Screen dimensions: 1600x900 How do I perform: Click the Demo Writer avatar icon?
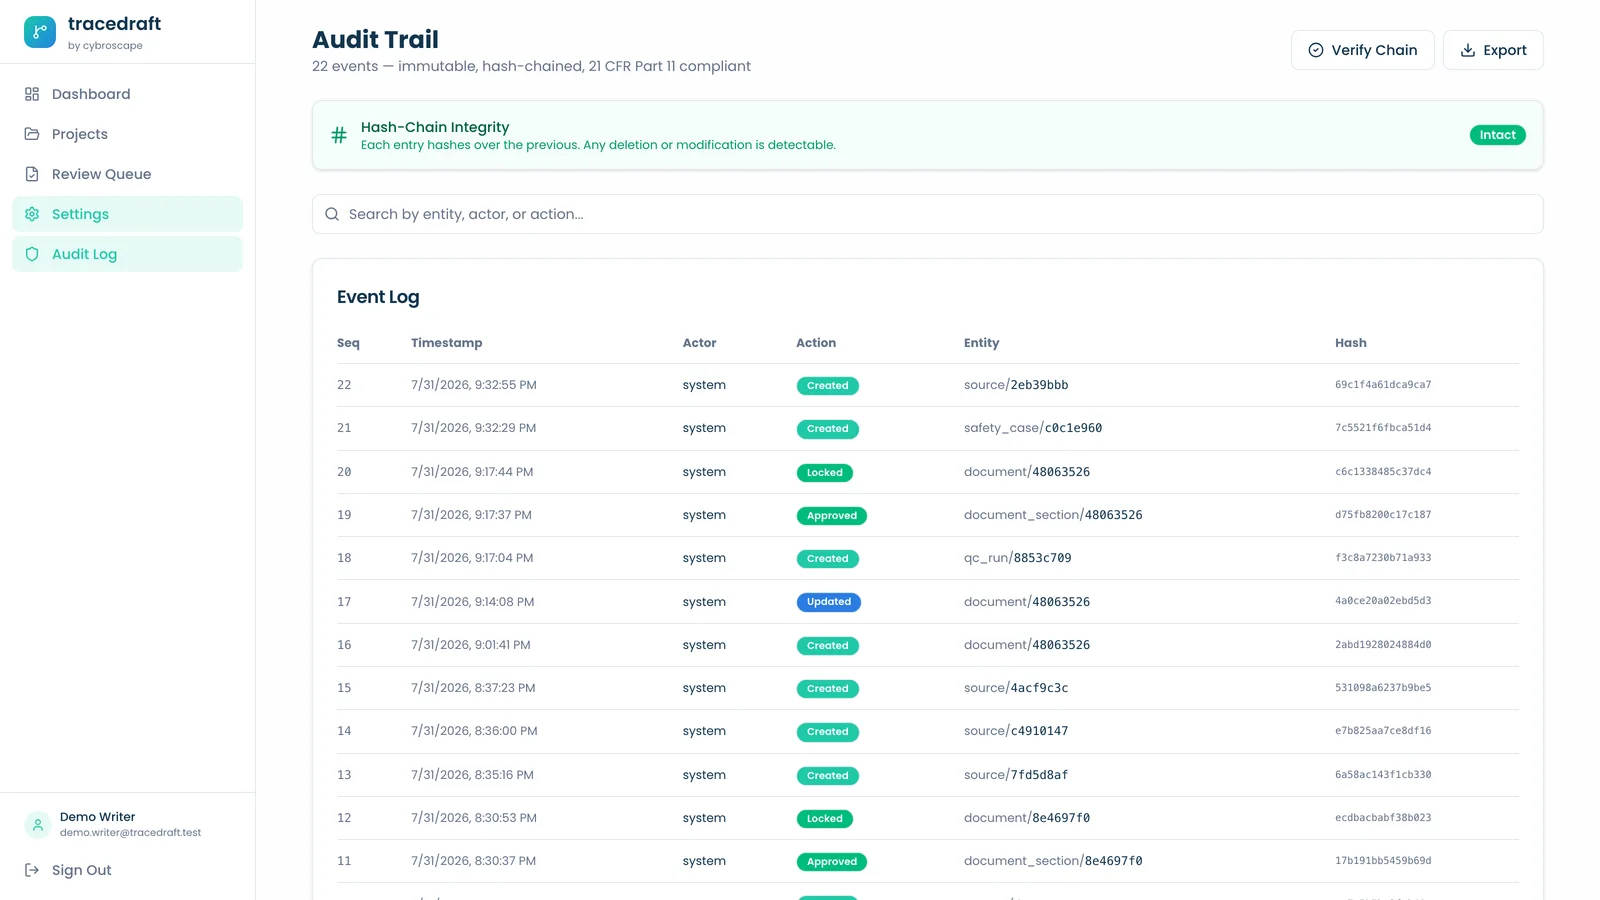click(x=38, y=825)
